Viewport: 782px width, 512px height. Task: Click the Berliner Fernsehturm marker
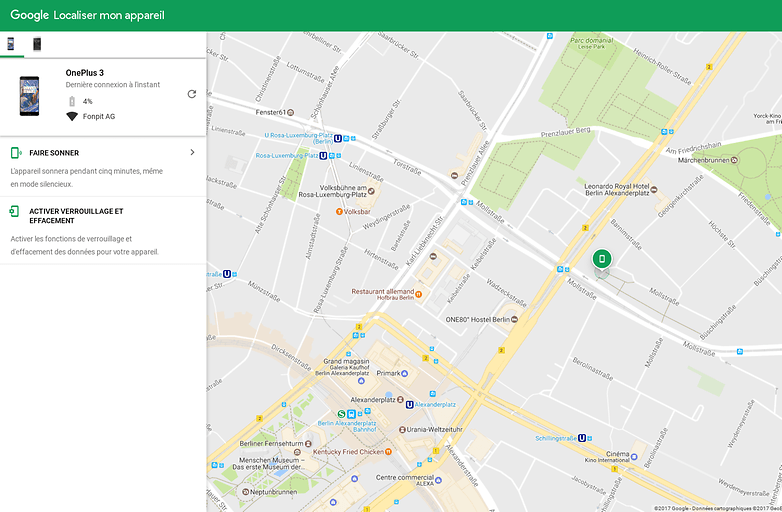pos(308,443)
